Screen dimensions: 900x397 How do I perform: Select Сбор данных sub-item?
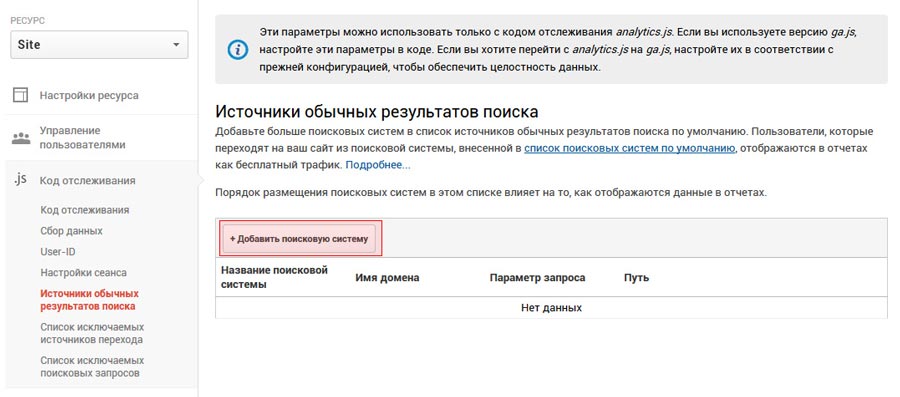point(72,231)
